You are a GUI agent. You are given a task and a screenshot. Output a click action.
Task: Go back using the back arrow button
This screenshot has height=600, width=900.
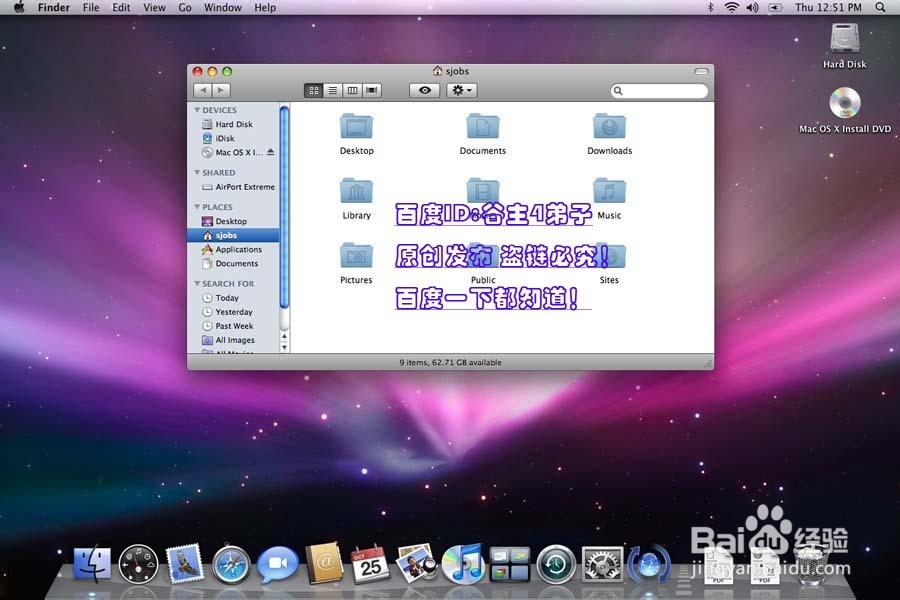[202, 90]
